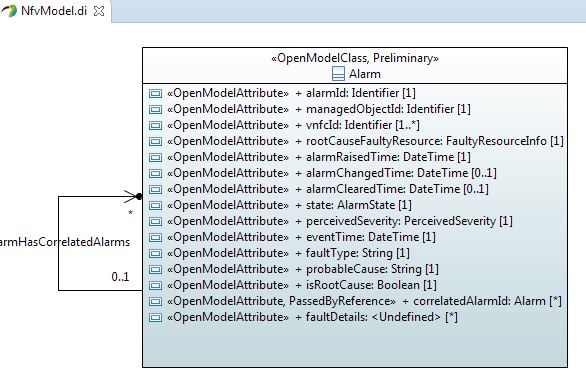Click the property icon of alarmId attribute
Image resolution: width=586 pixels, height=381 pixels.
click(x=155, y=93)
